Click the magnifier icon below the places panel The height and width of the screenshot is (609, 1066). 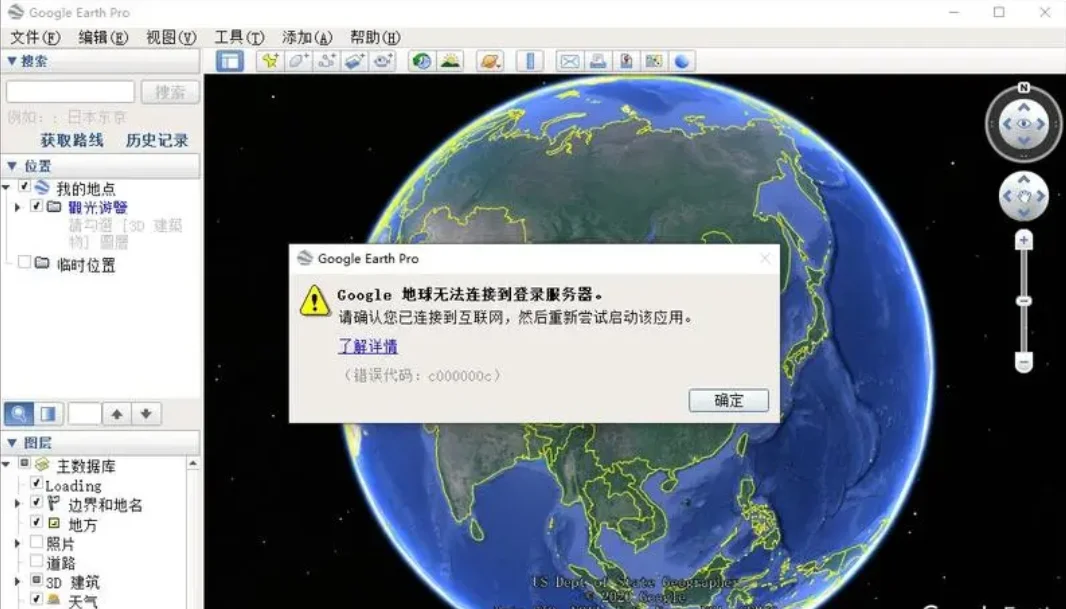click(19, 413)
